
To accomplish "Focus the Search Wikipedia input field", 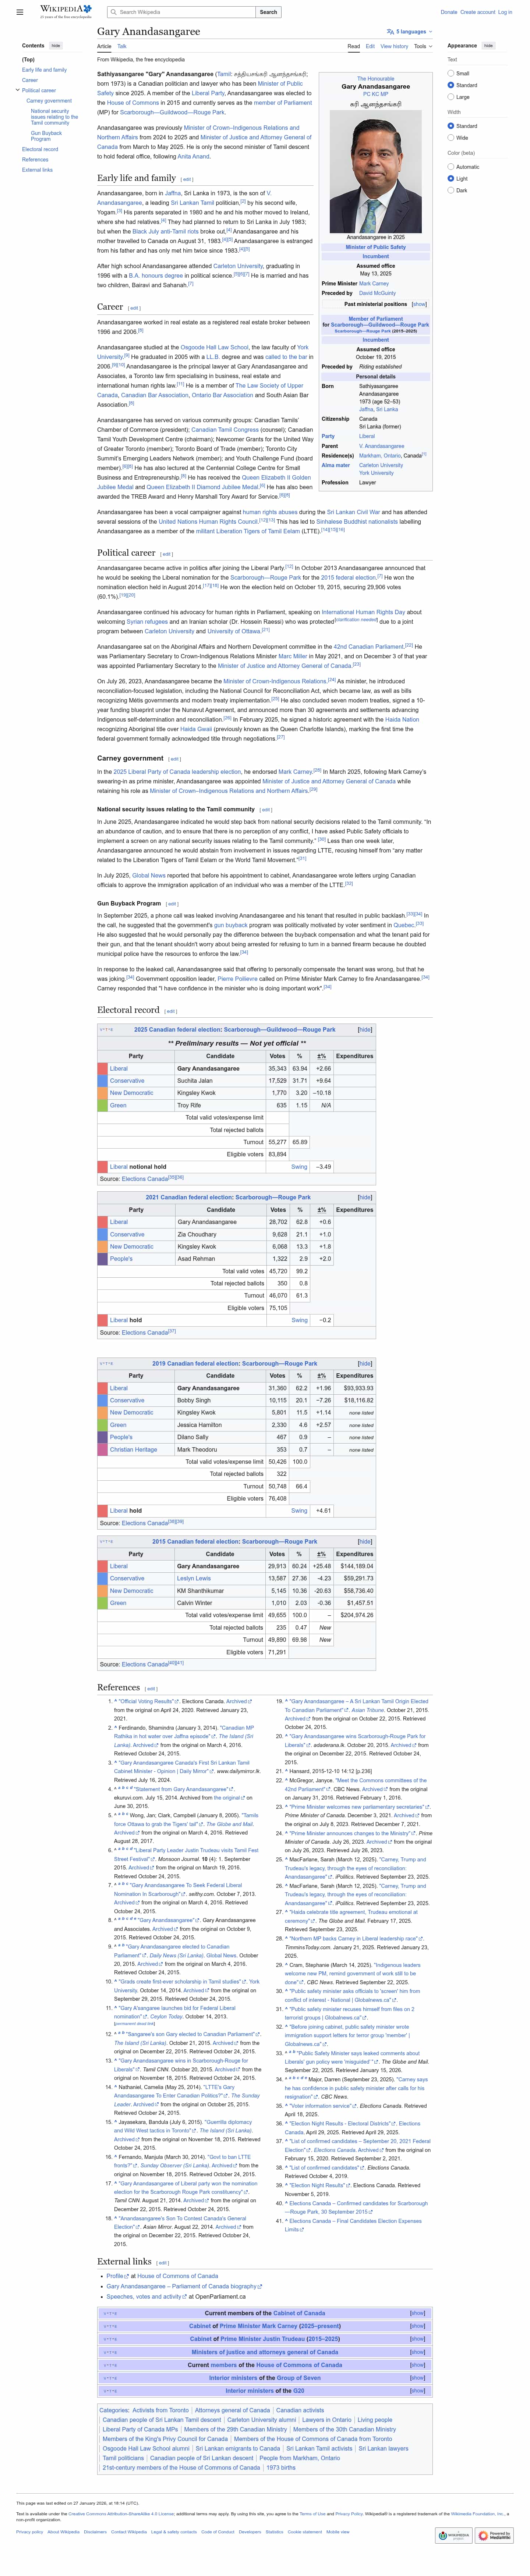I will (185, 12).
